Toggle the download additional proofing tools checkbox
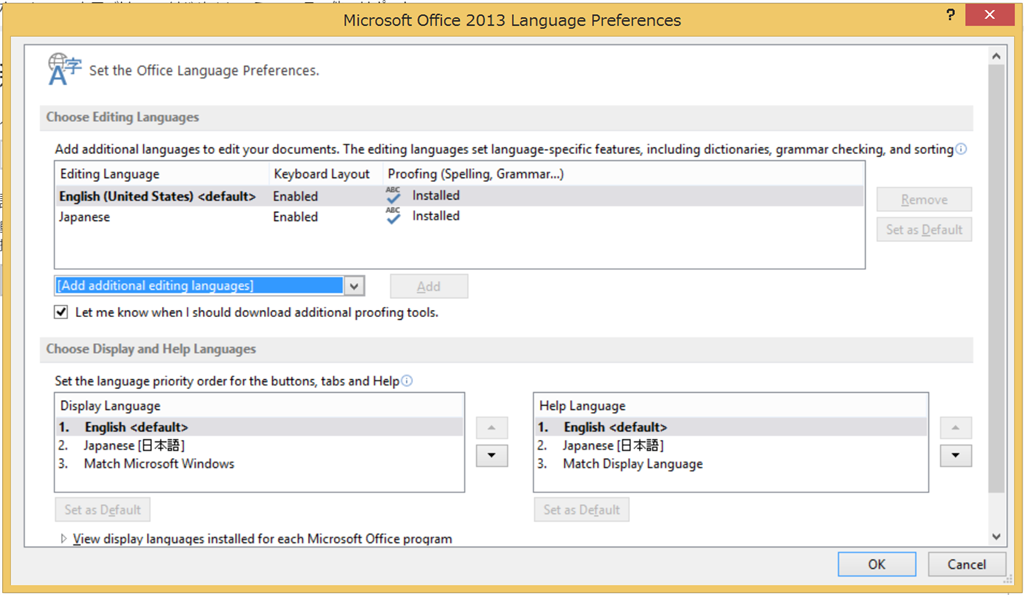Viewport: 1024px width, 595px height. coord(61,312)
